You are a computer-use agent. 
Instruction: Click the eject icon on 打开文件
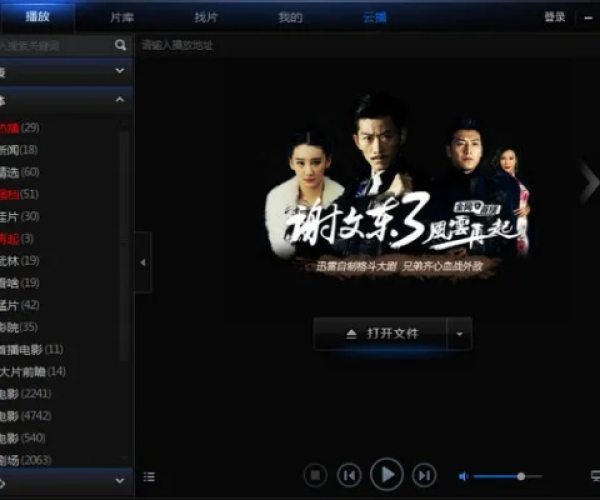coord(351,334)
